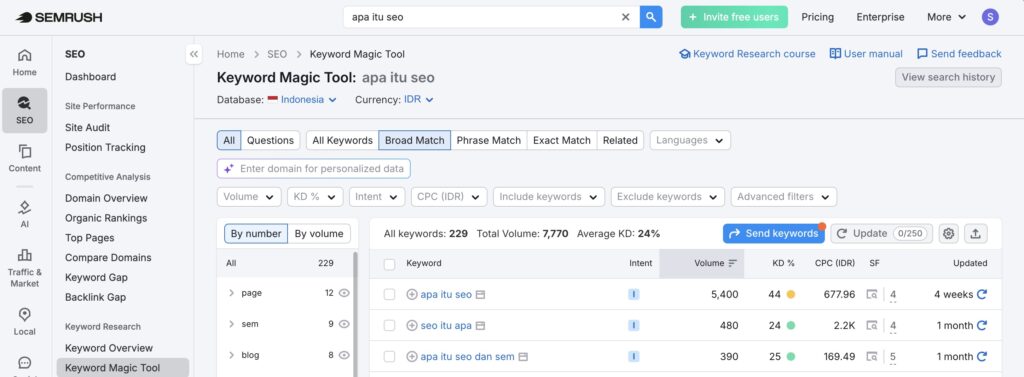Open the CPC (IDR) filter dropdown
Image resolution: width=1024 pixels, height=377 pixels.
(x=449, y=197)
